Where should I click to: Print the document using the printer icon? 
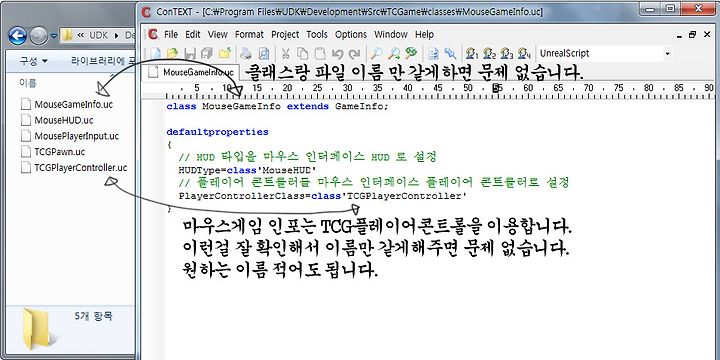pos(247,53)
